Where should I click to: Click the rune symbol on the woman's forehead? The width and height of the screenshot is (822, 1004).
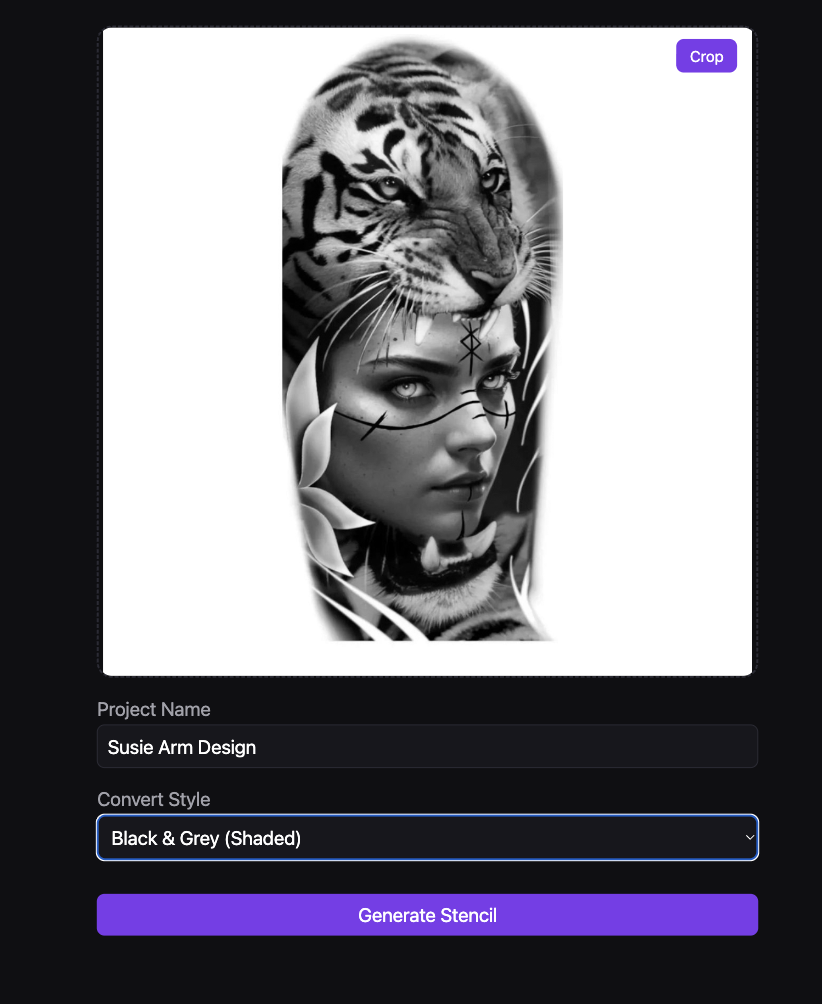tap(471, 346)
